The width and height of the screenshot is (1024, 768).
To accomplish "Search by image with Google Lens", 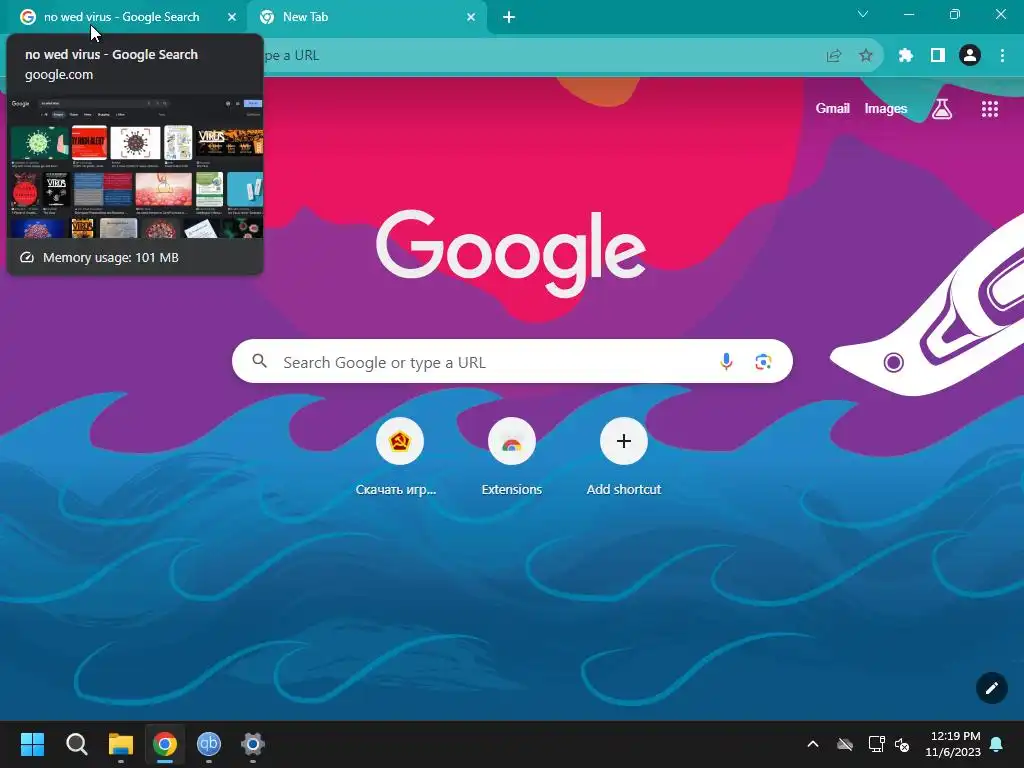I will point(763,361).
